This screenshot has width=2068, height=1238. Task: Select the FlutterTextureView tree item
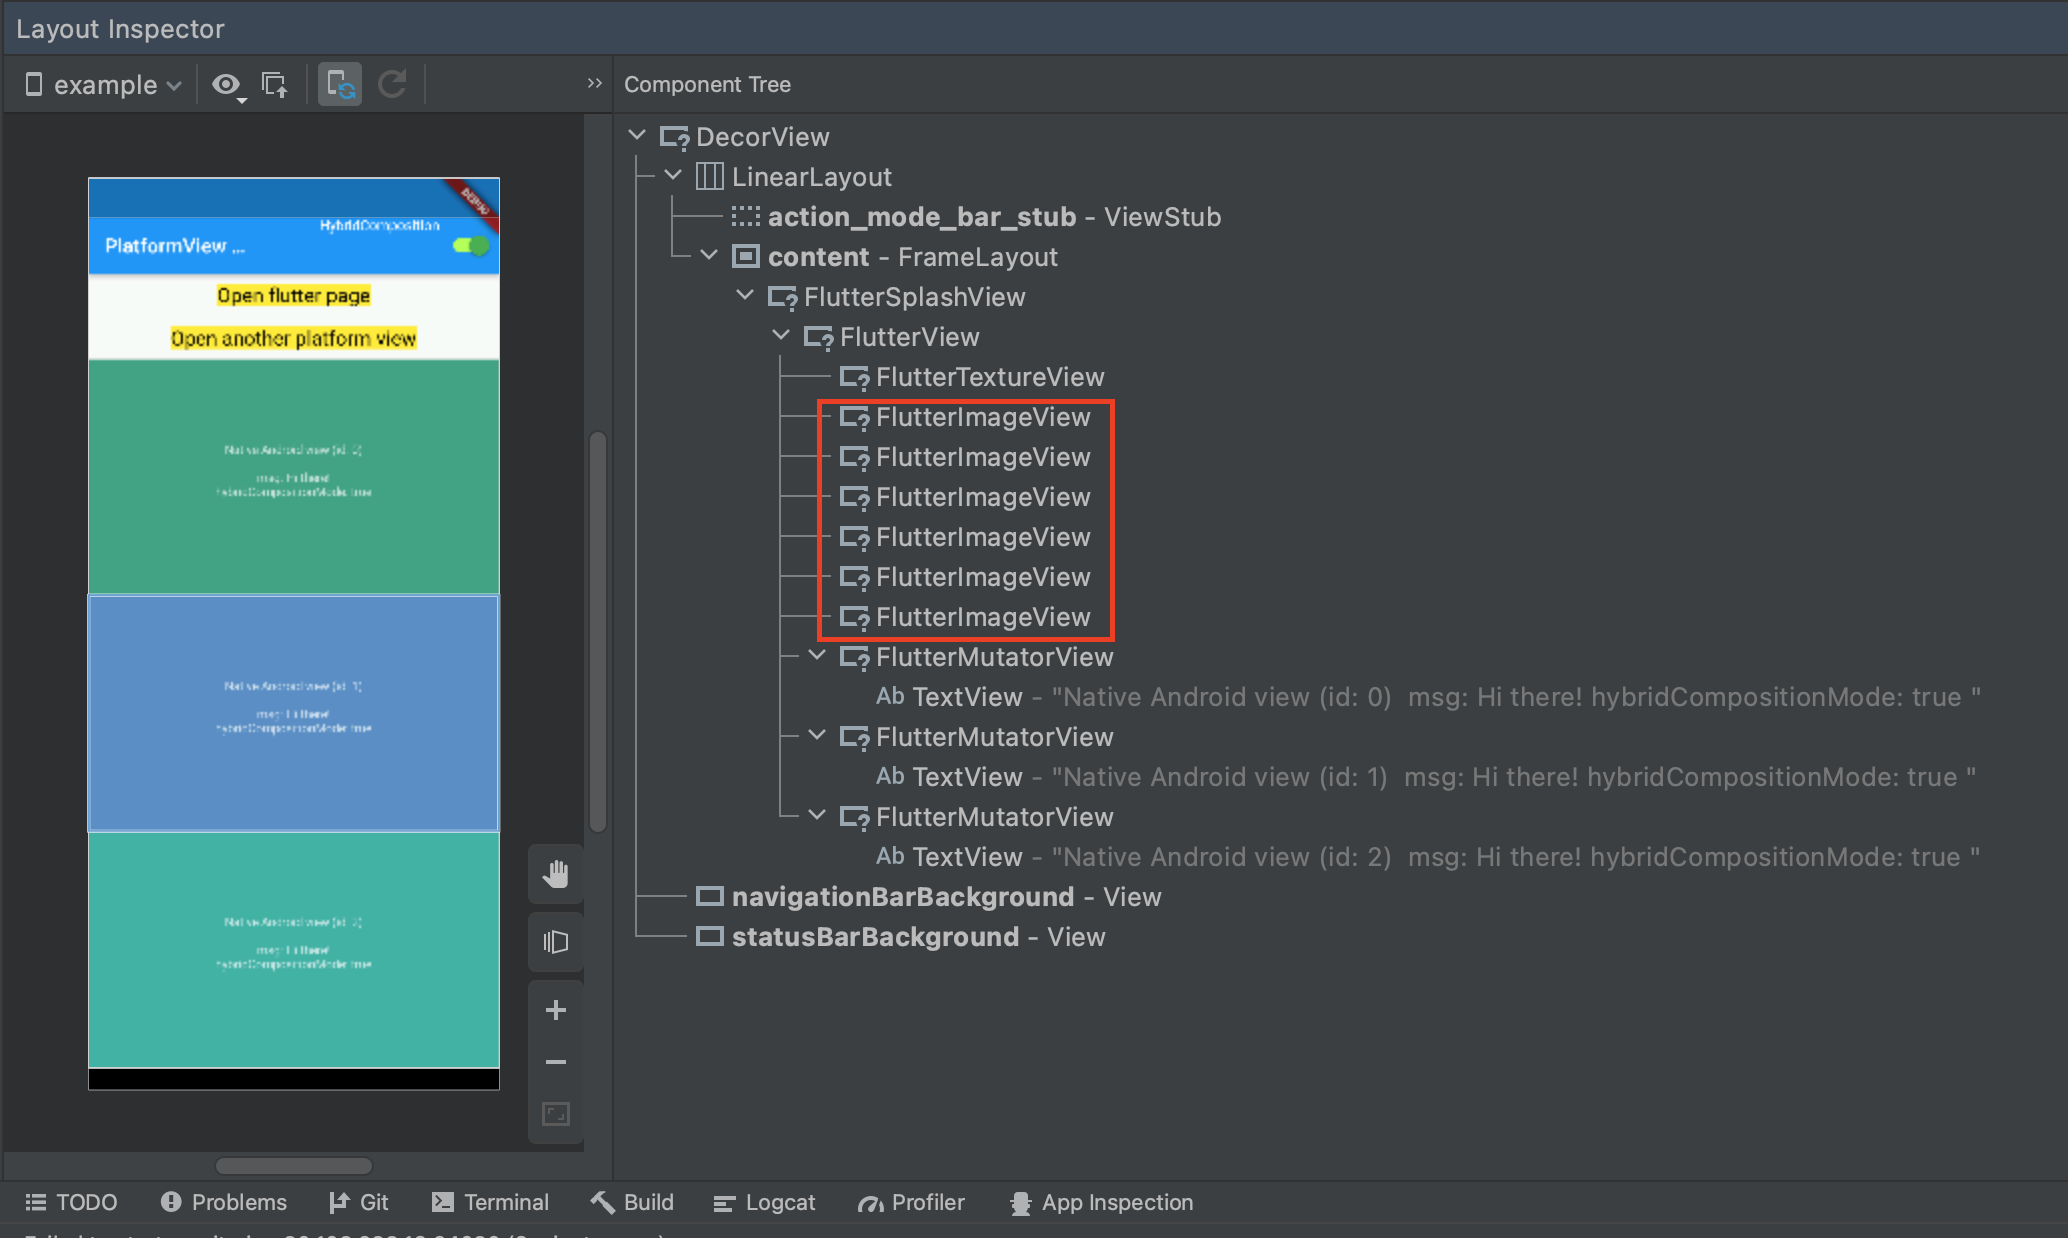(990, 377)
